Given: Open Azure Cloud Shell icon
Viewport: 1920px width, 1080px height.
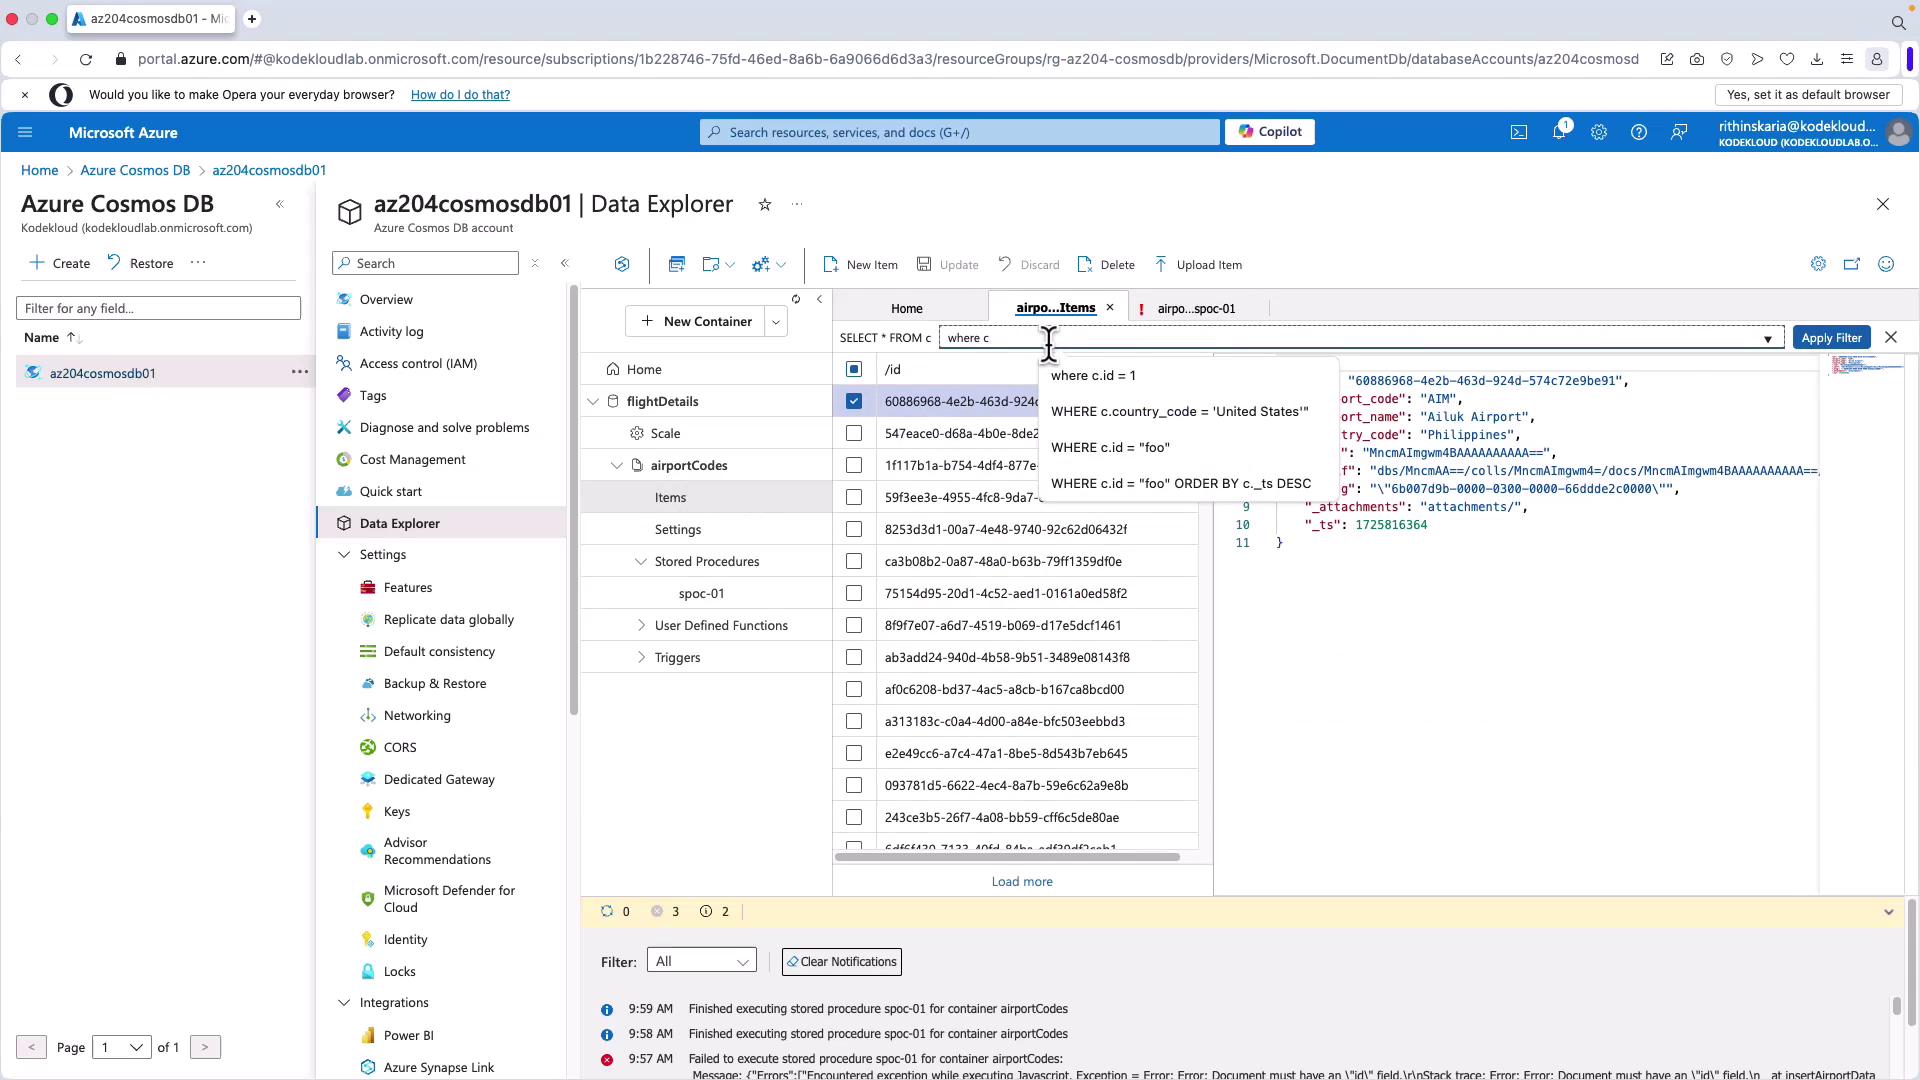Looking at the screenshot, I should 1518,132.
